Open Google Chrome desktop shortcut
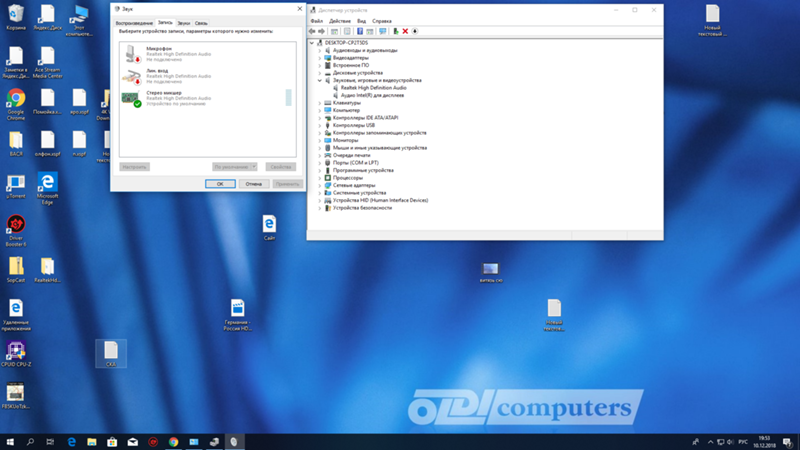 point(16,105)
